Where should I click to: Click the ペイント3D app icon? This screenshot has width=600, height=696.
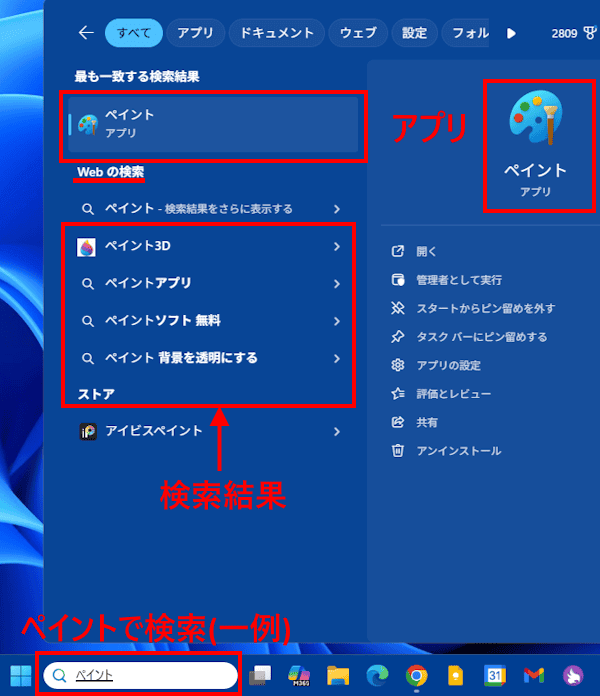coord(87,246)
